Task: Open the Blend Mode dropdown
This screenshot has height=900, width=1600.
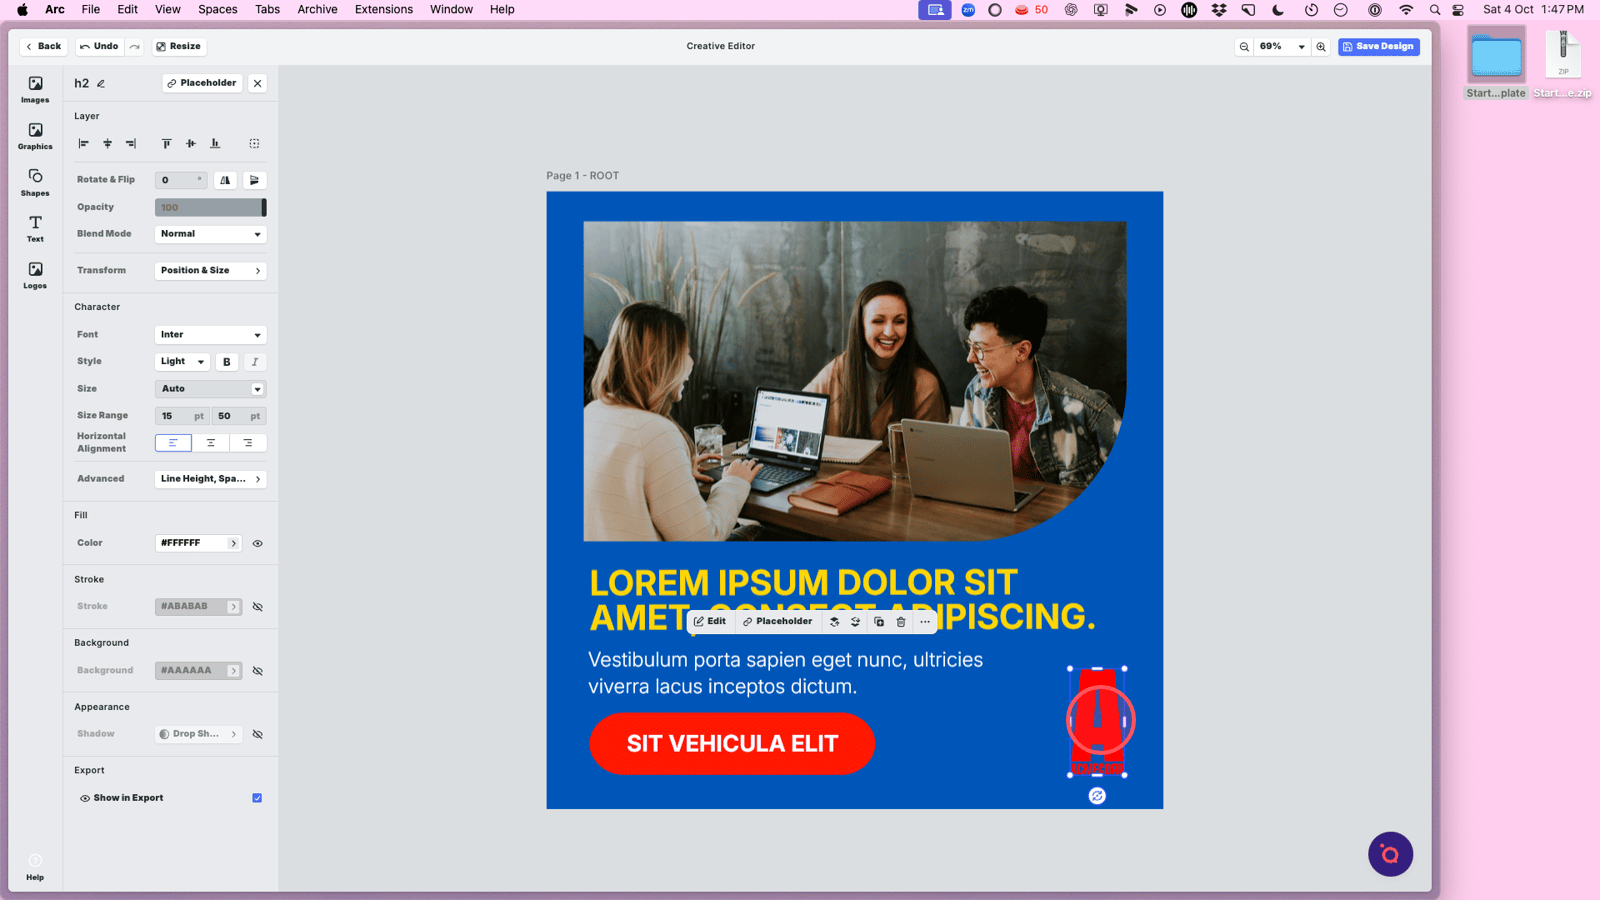Action: 211,234
